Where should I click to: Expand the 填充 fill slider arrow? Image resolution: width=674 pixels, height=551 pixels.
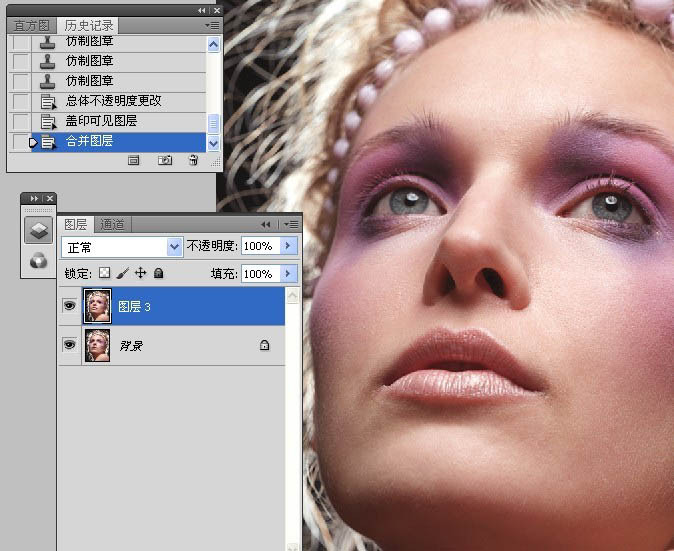[290, 273]
